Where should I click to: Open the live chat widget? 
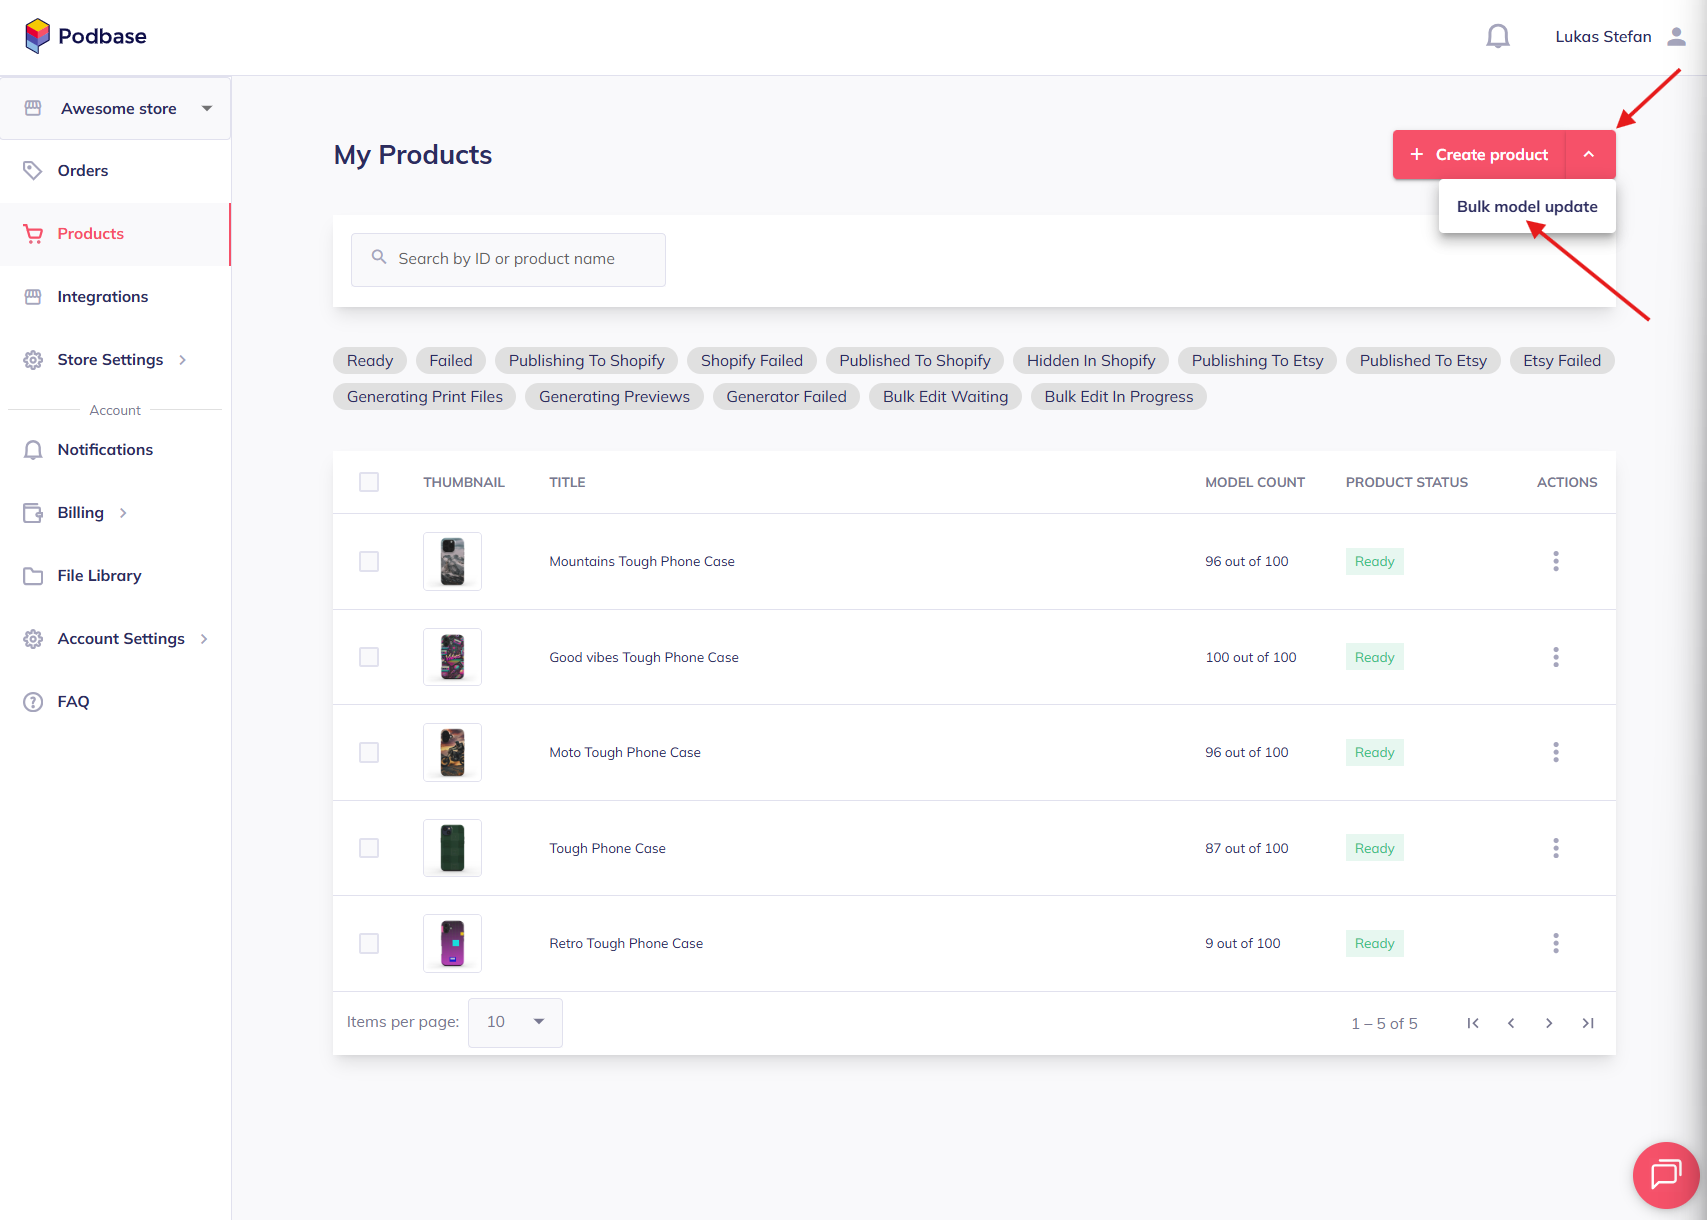pyautogui.click(x=1665, y=1174)
